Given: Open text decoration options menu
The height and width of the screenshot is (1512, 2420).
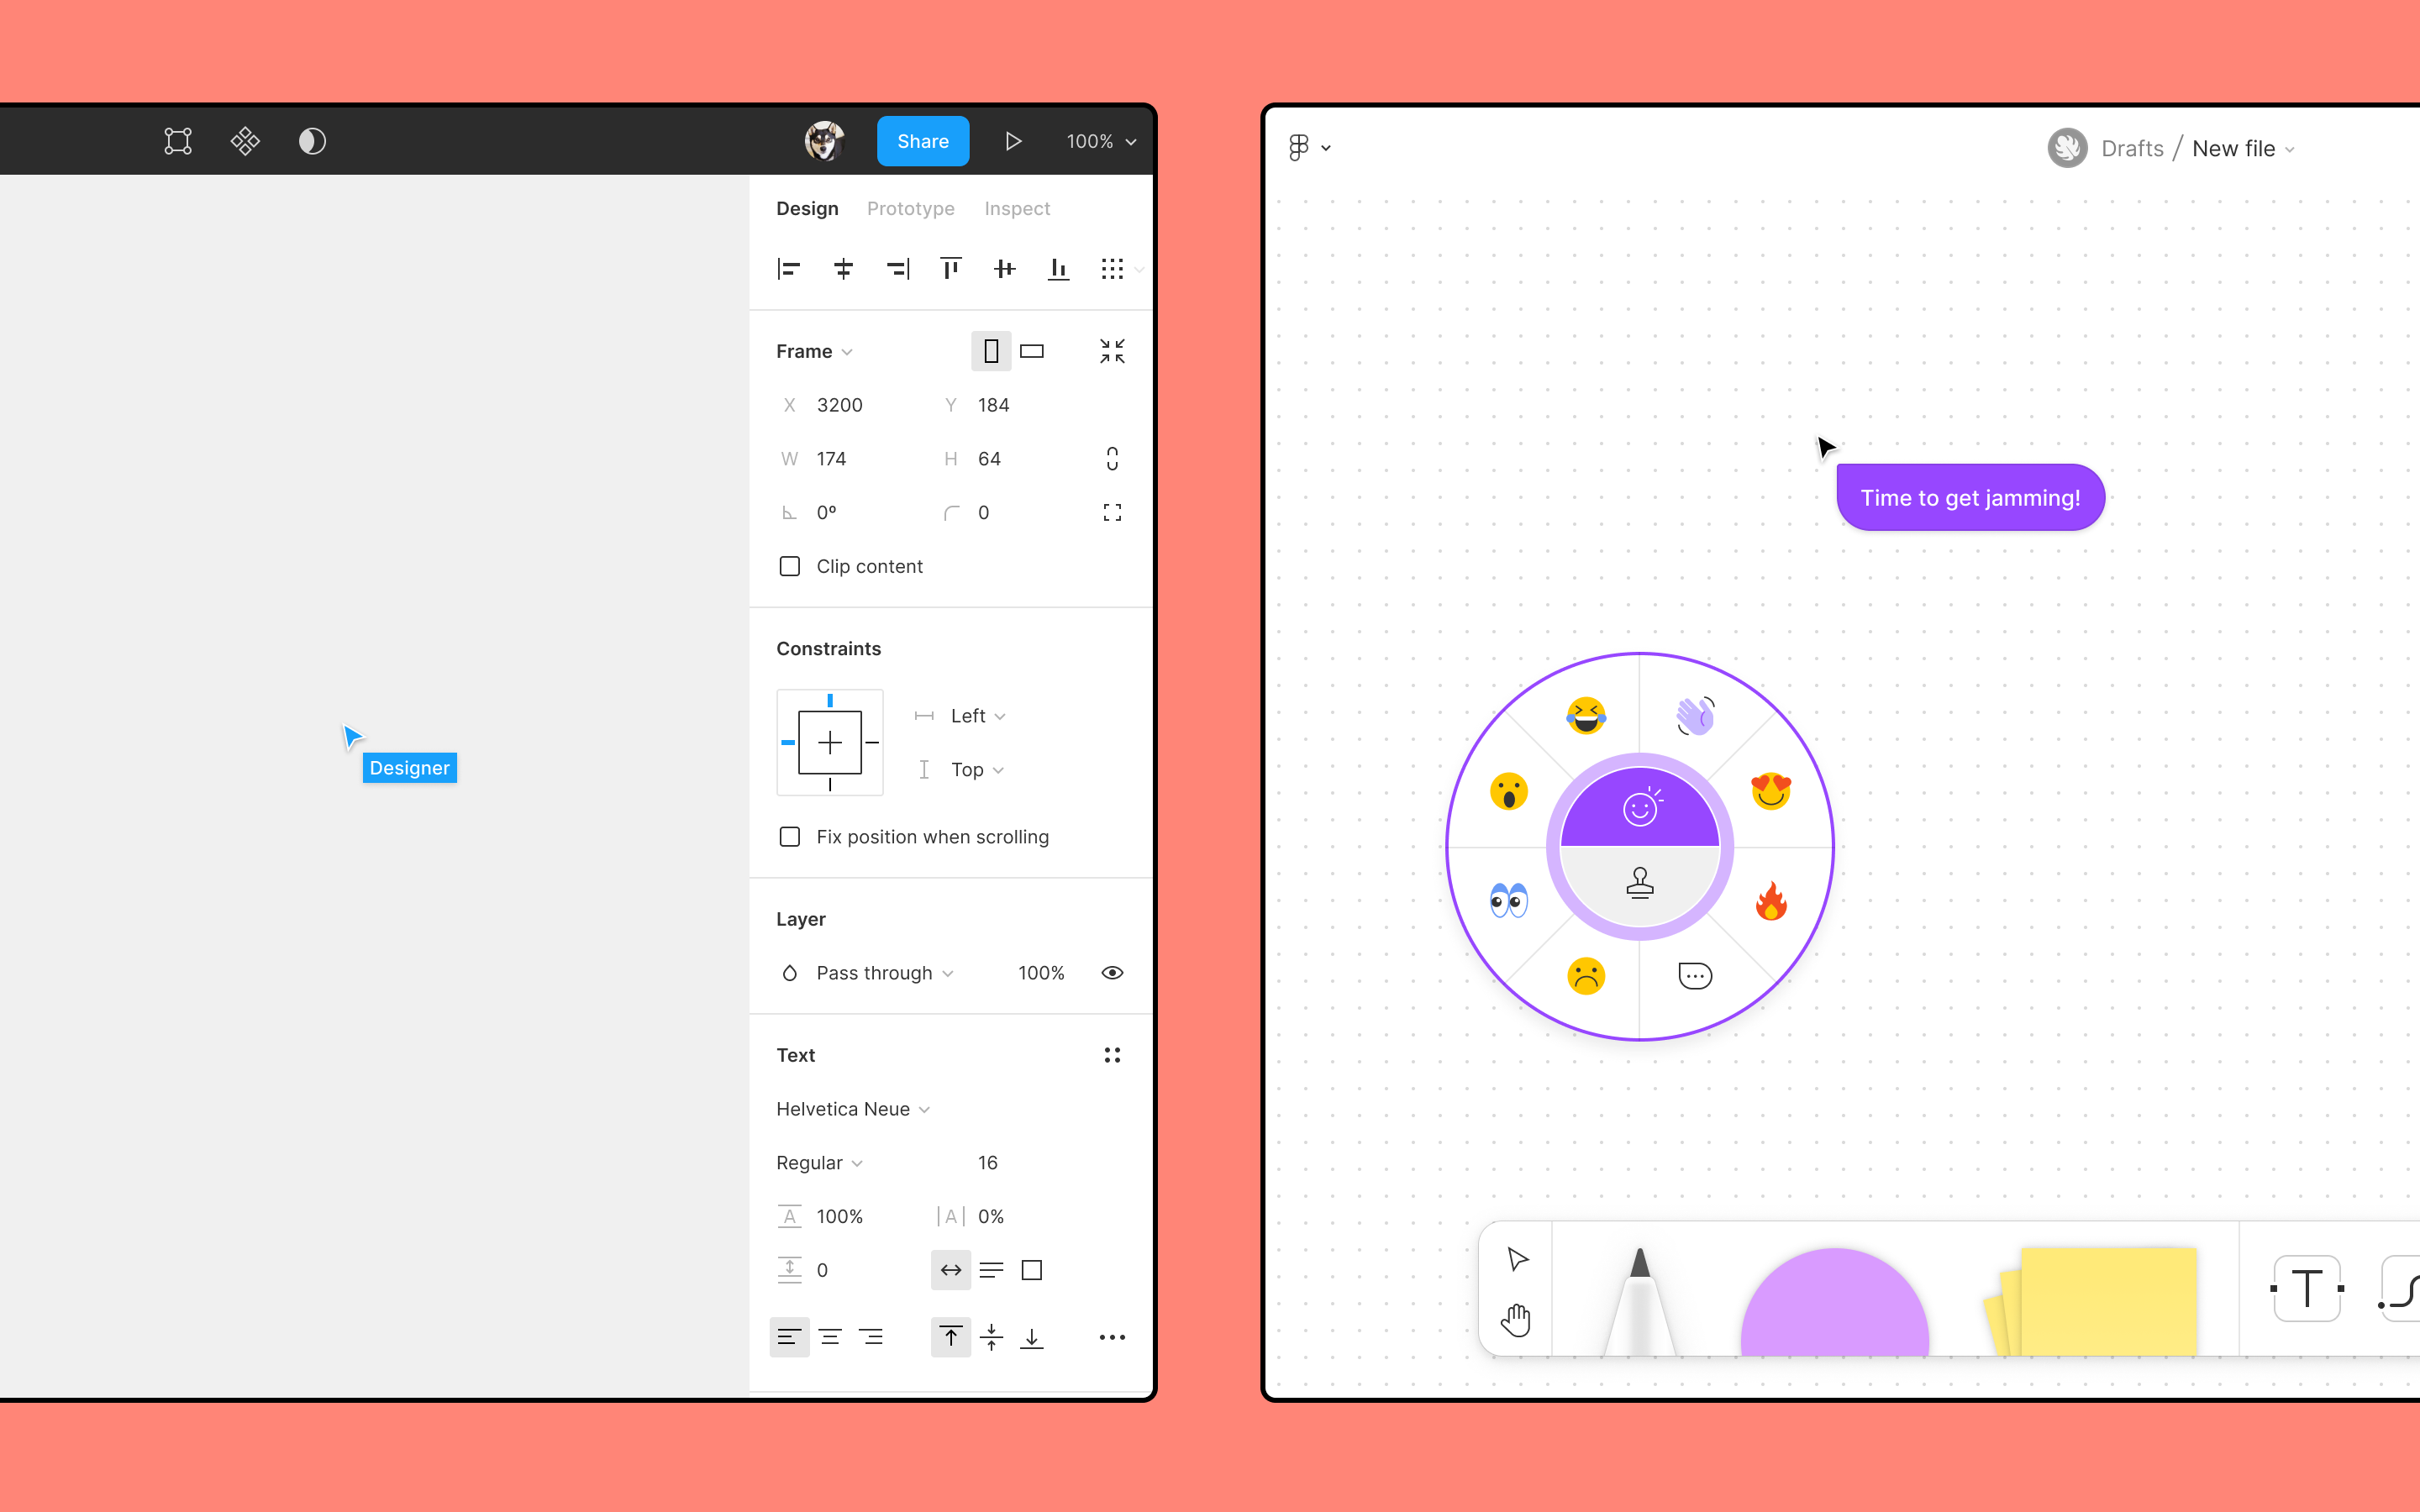Looking at the screenshot, I should point(1110,1338).
